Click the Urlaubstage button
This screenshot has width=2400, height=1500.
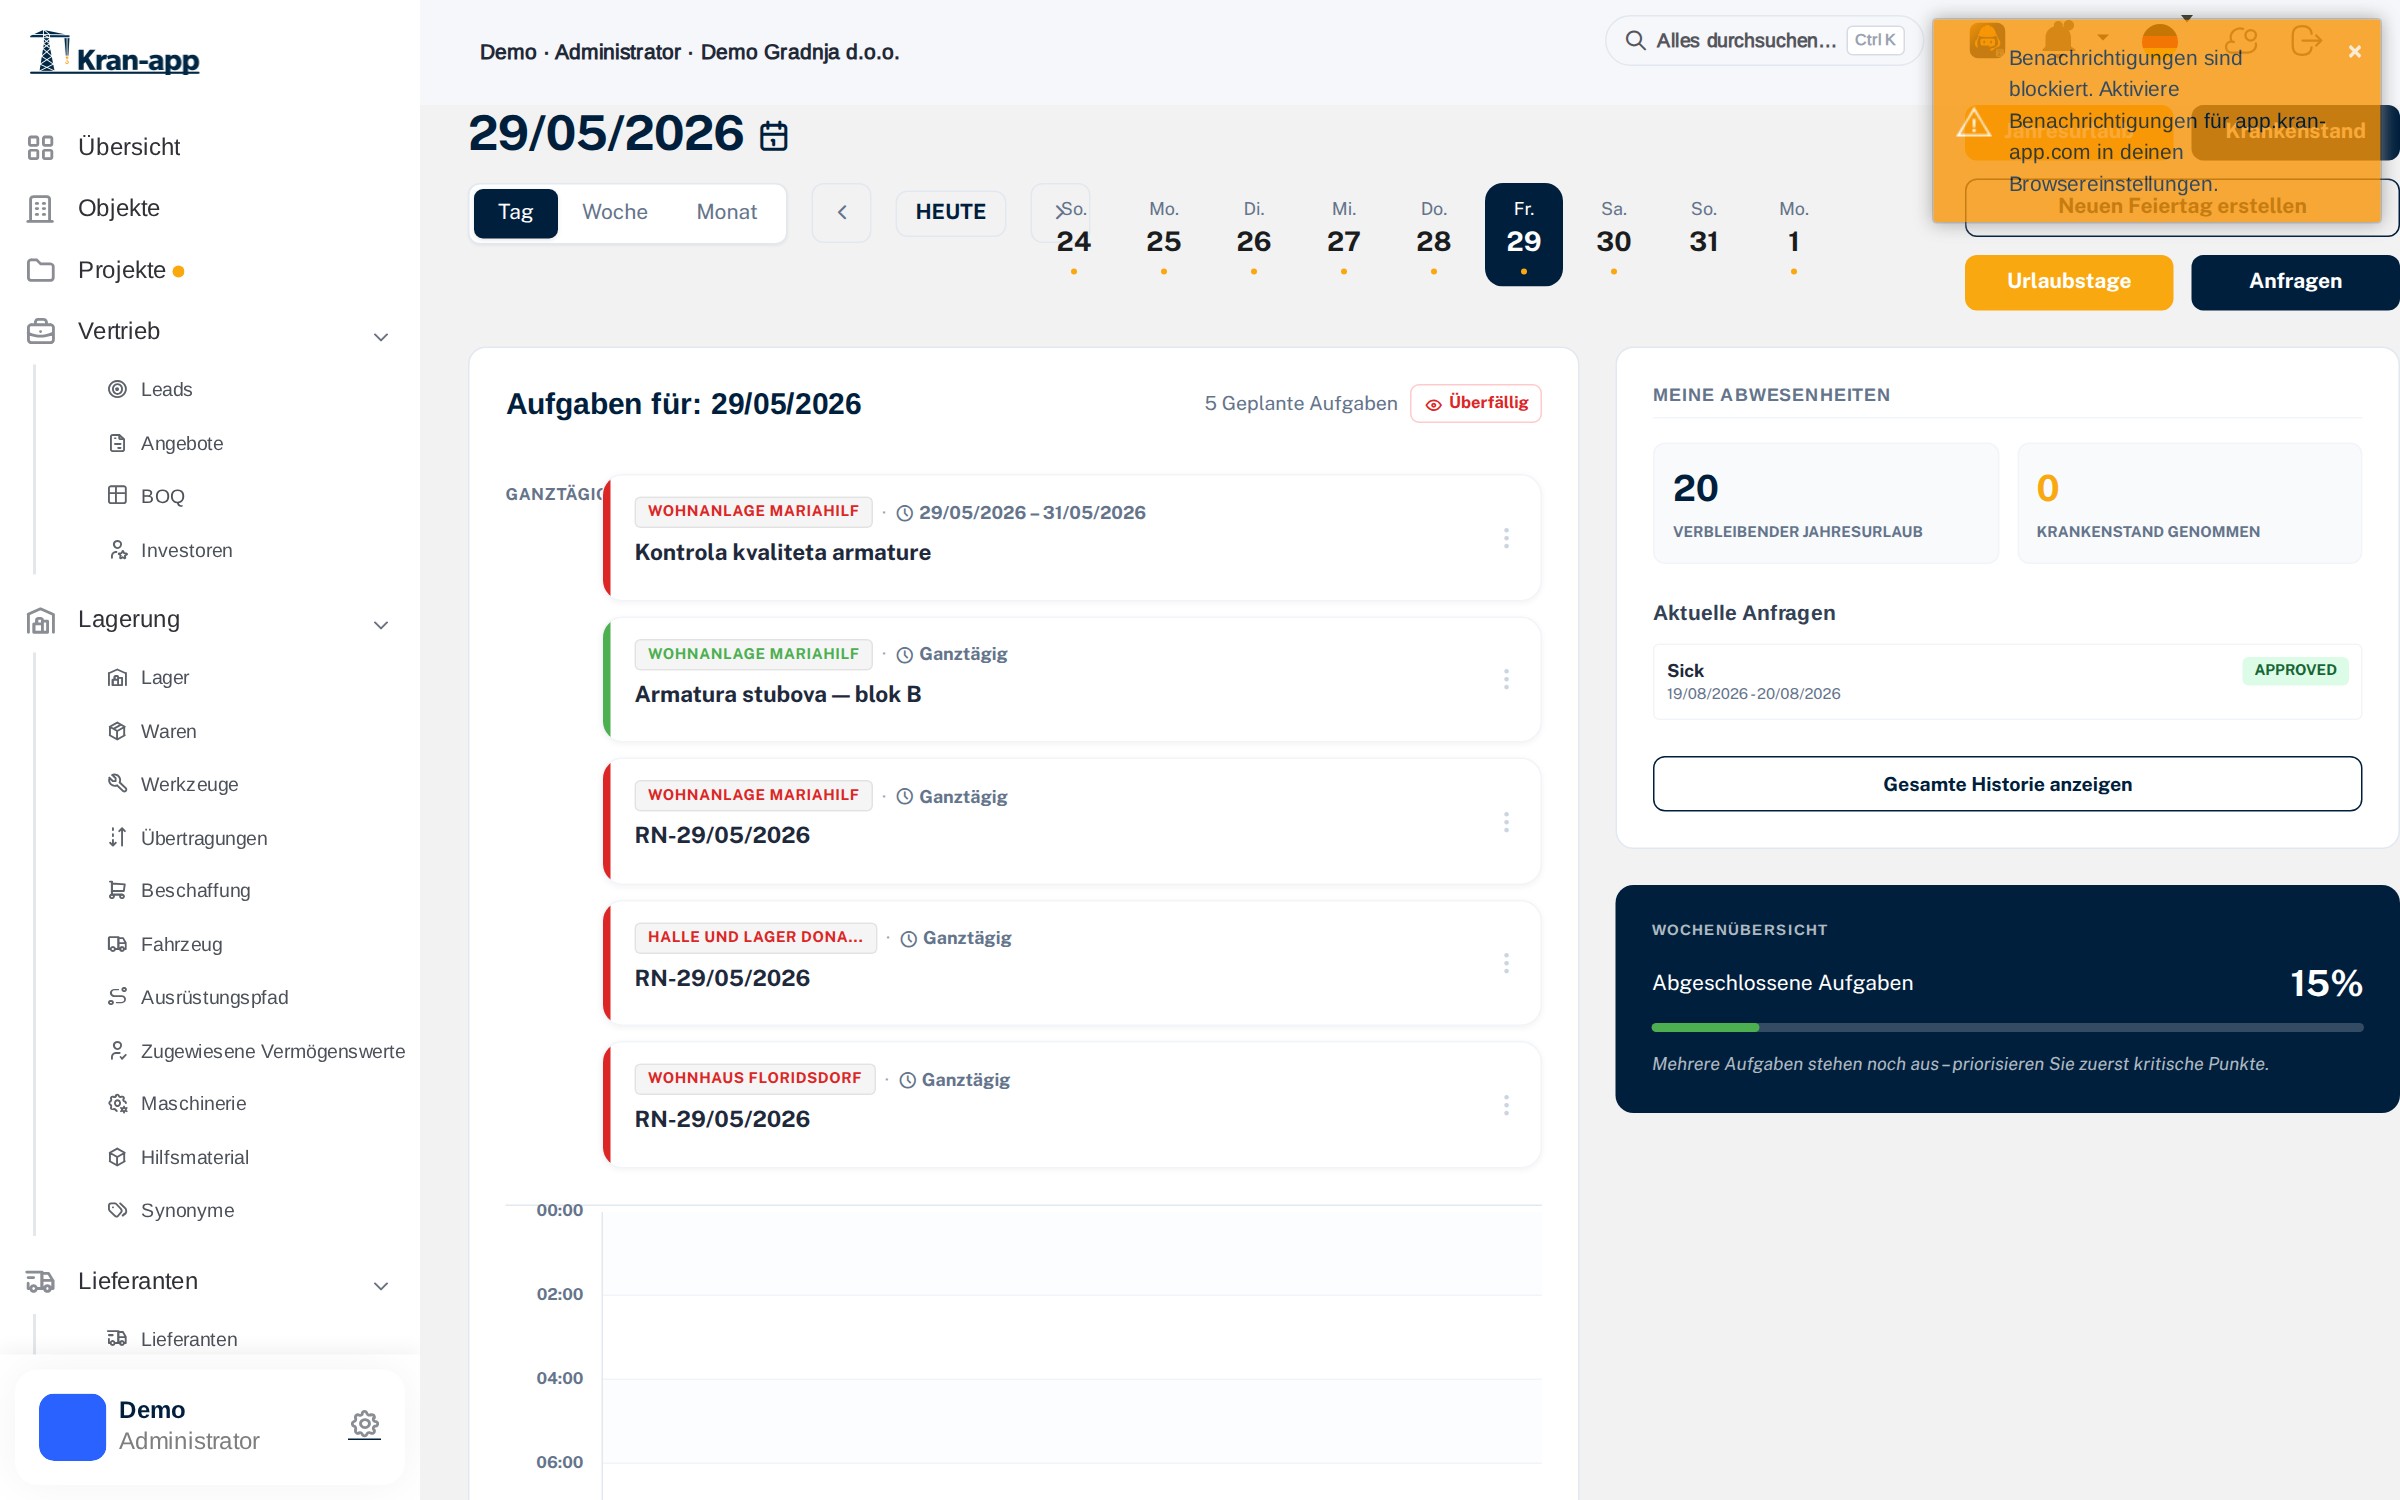pos(2069,282)
